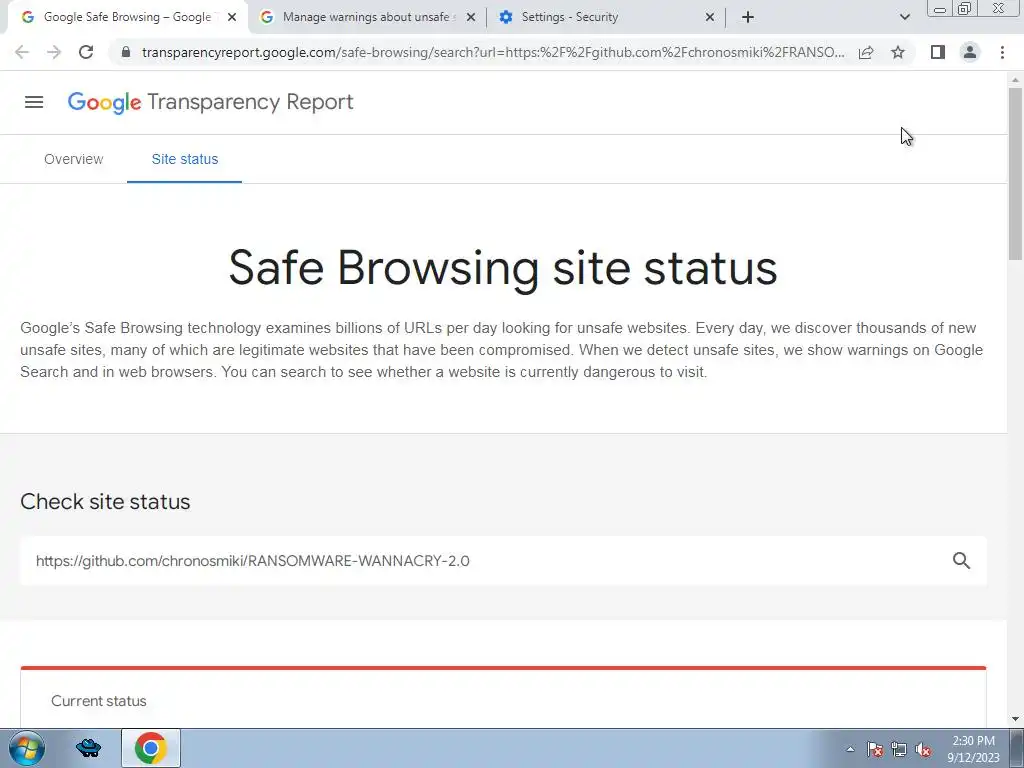This screenshot has height=768, width=1024.
Task: Click the network tray icon
Action: 899,749
